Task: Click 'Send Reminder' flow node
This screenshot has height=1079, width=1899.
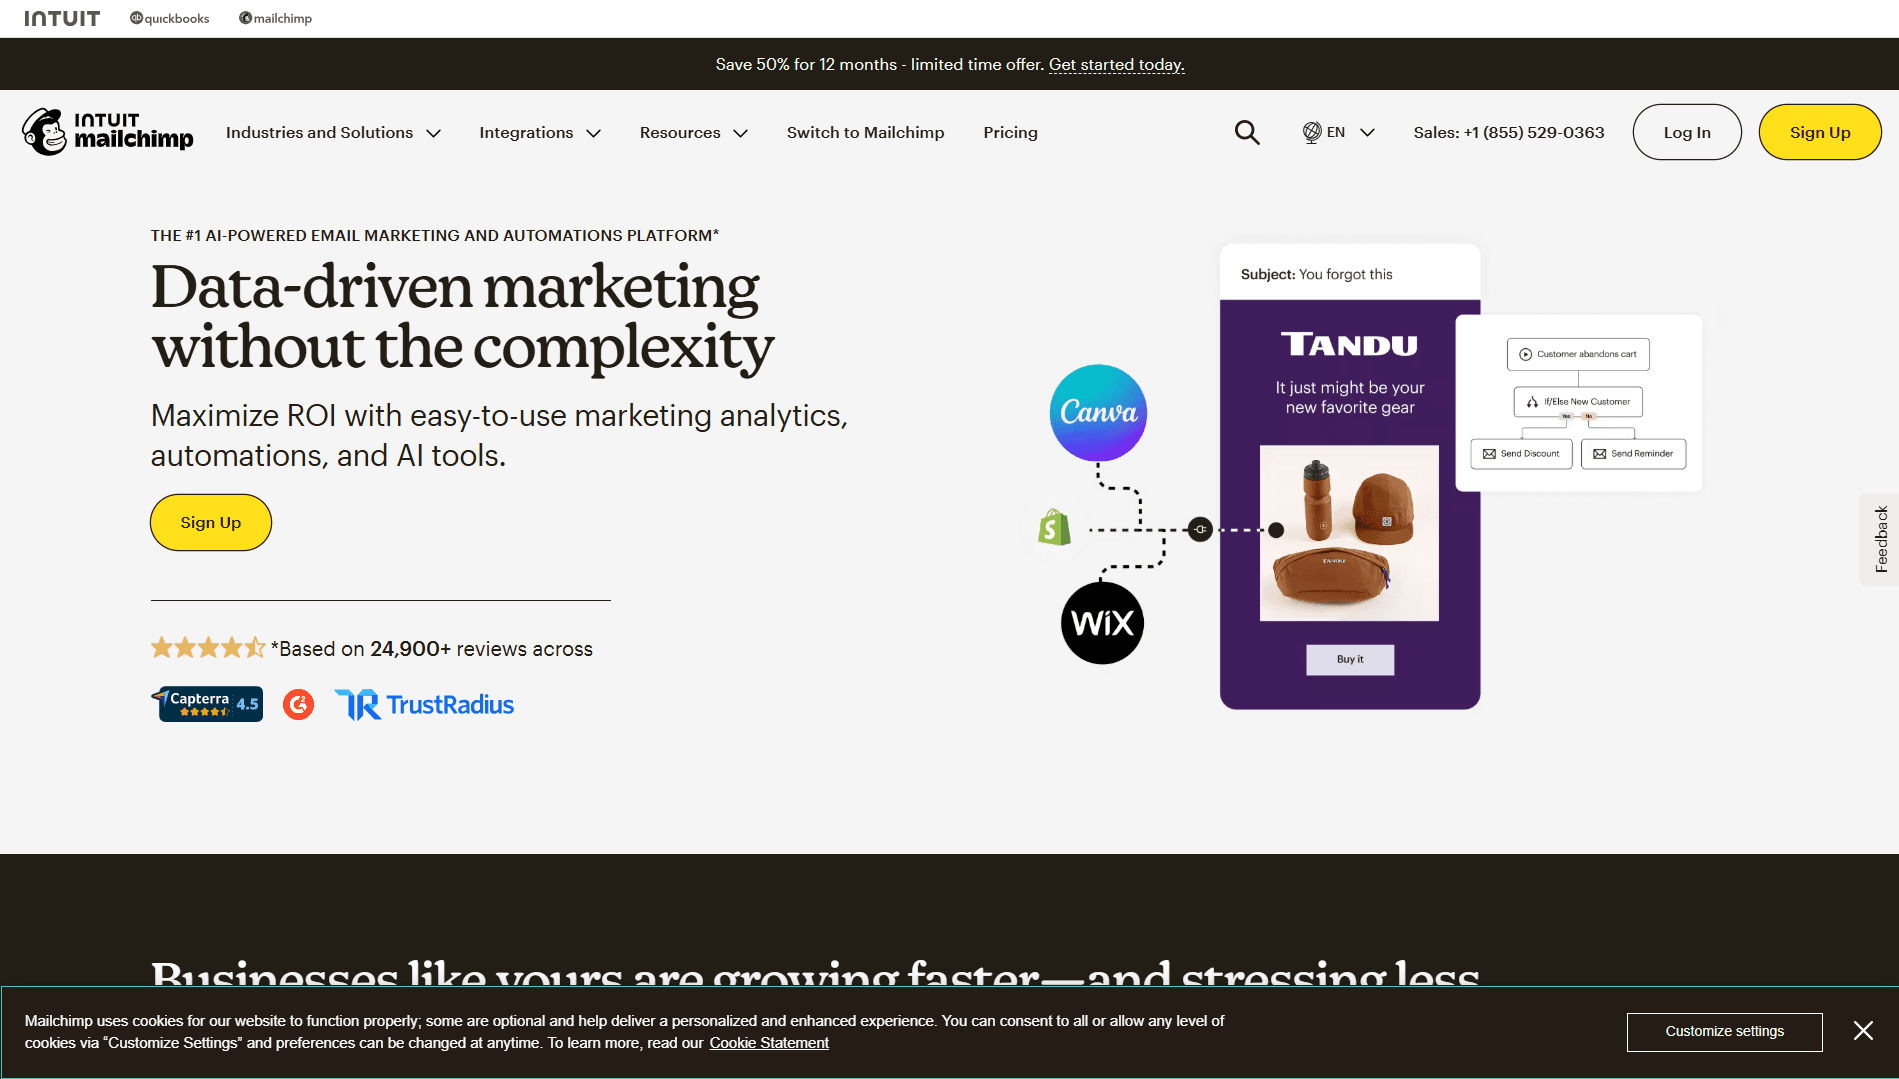Action: point(1633,453)
